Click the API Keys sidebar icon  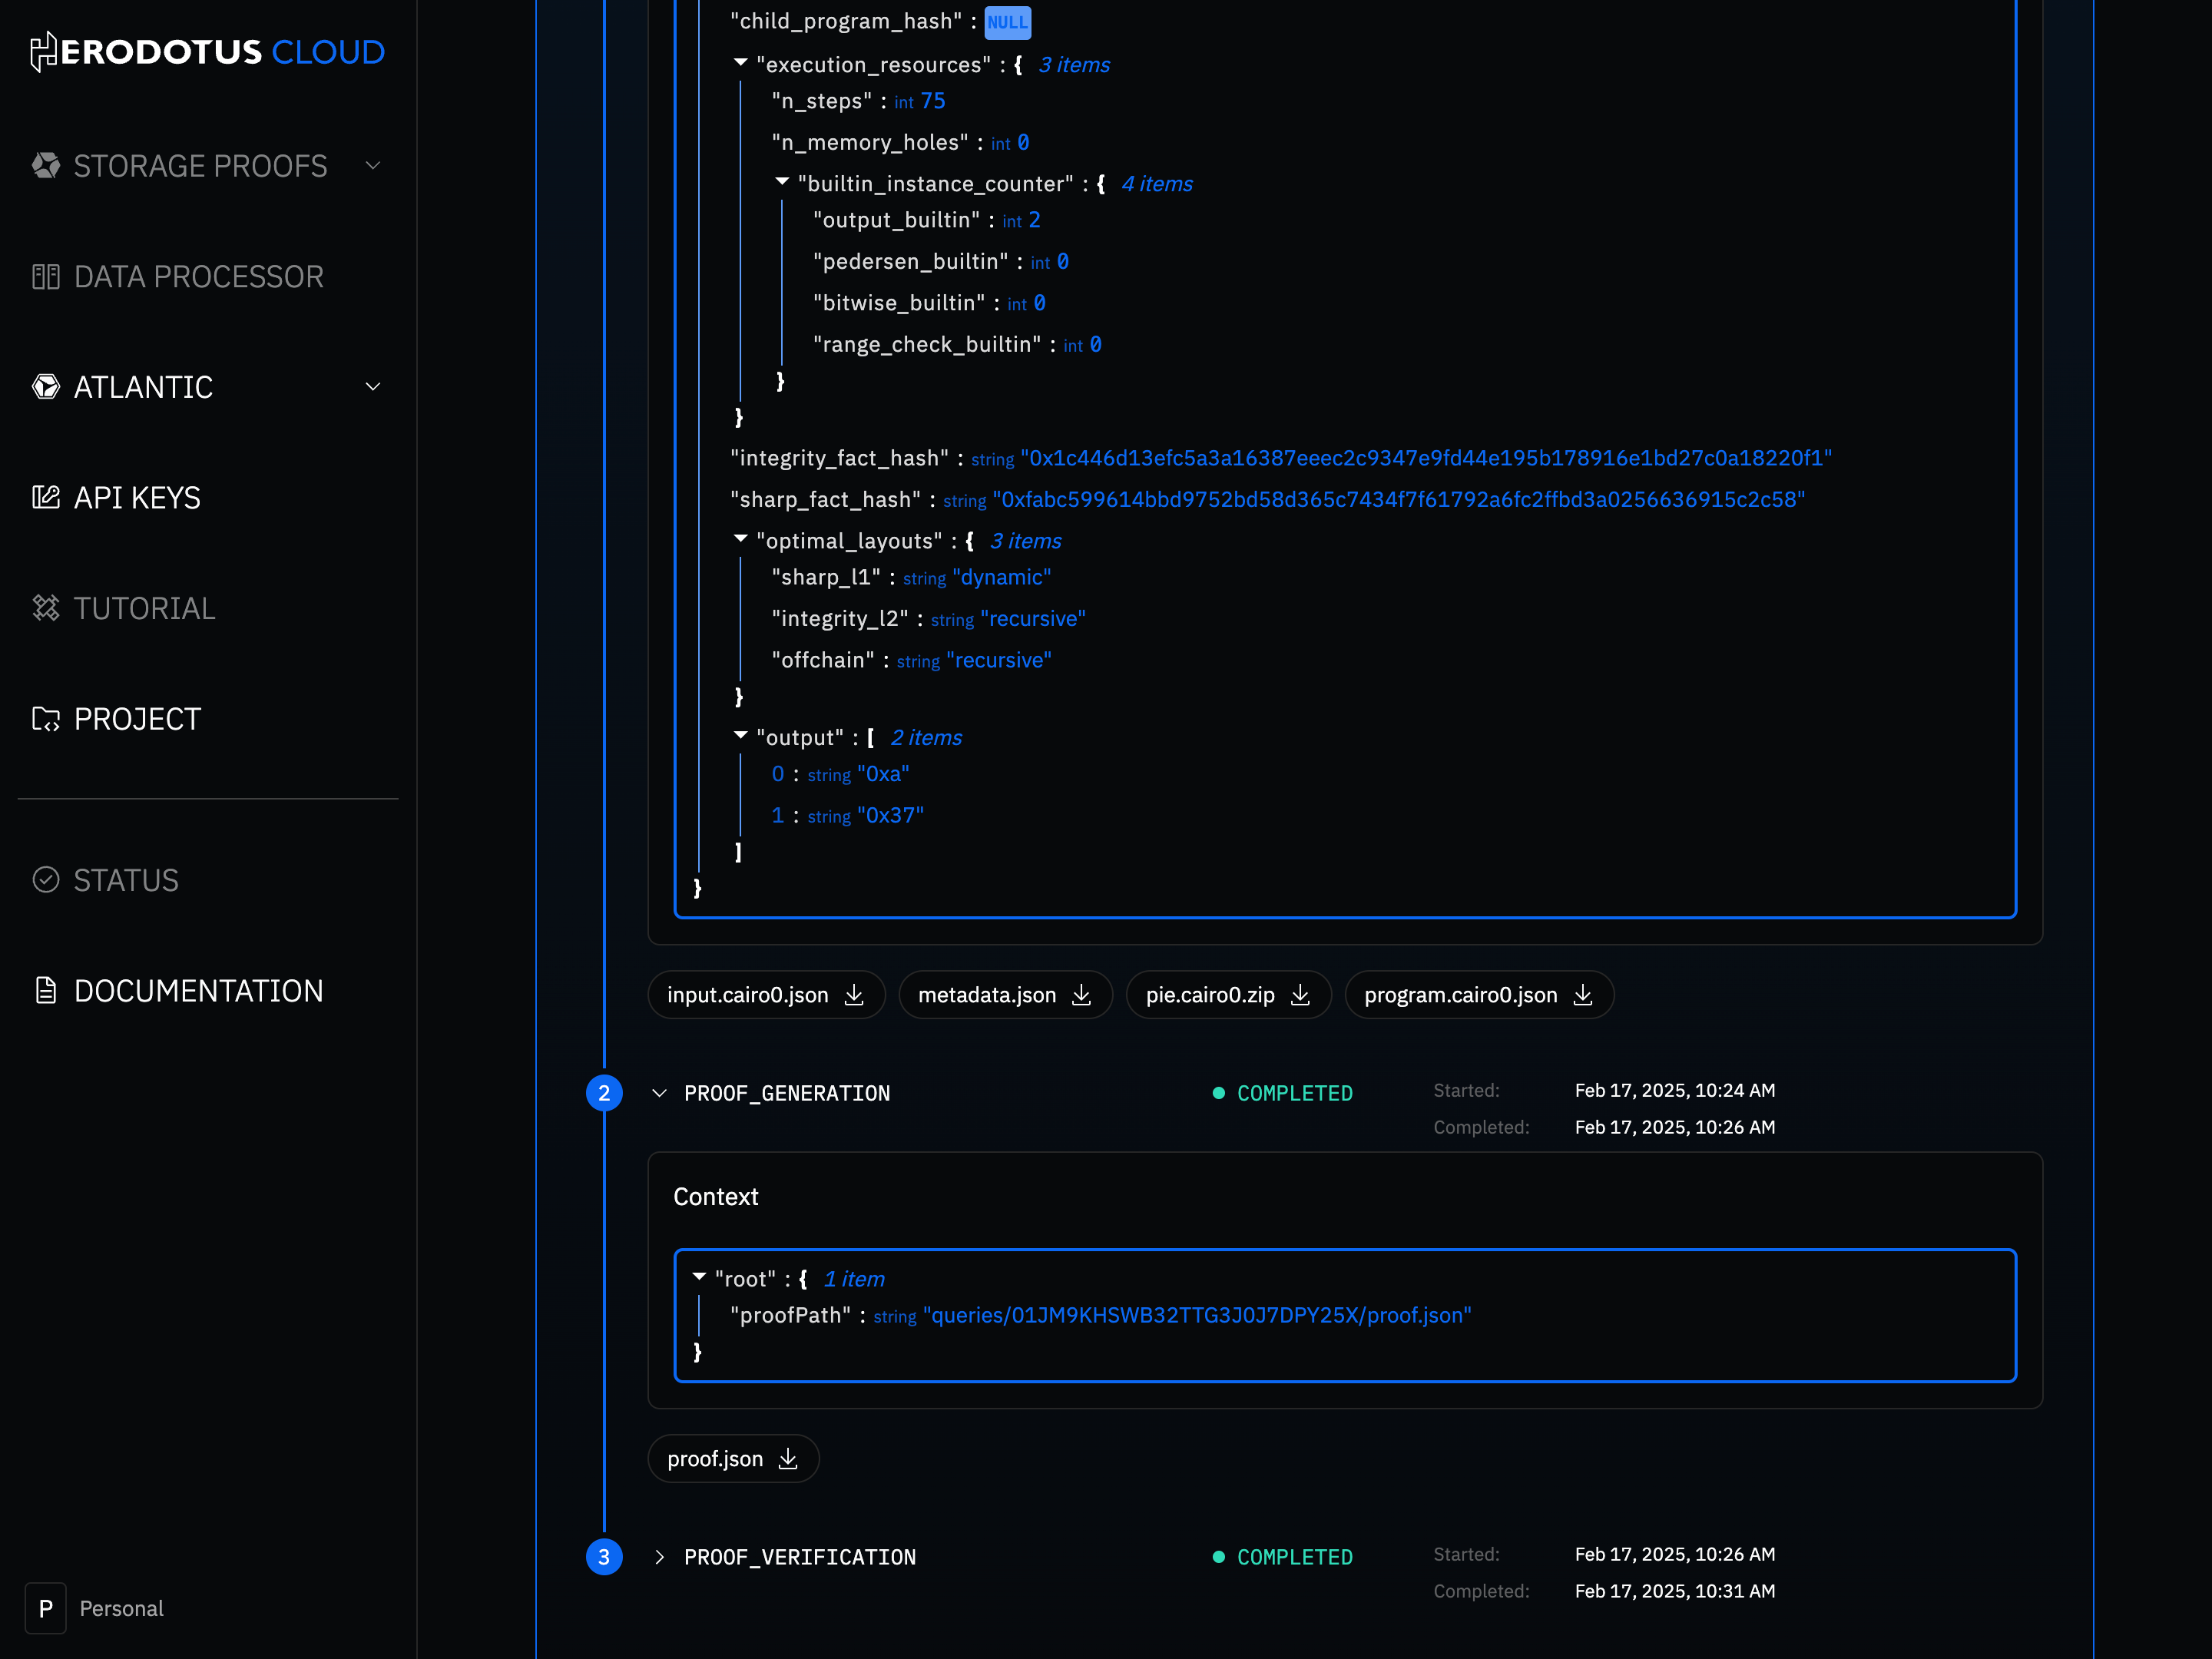(46, 498)
